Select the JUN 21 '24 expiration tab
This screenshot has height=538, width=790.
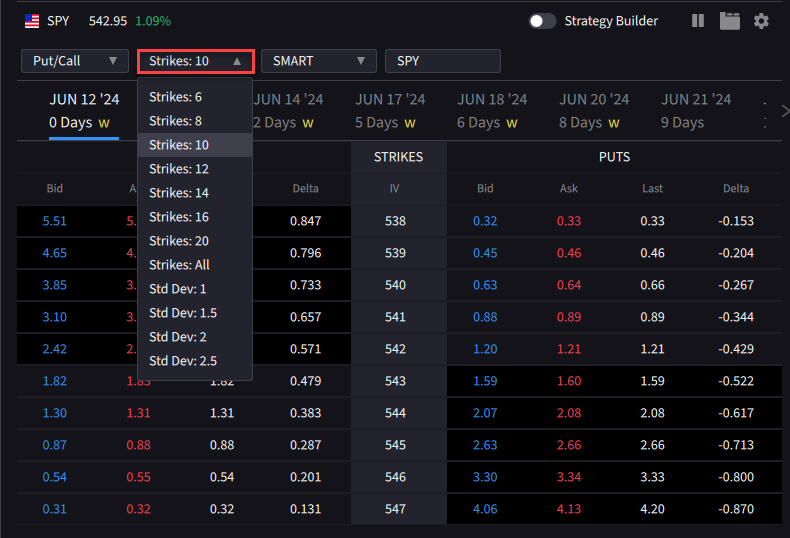point(696,111)
